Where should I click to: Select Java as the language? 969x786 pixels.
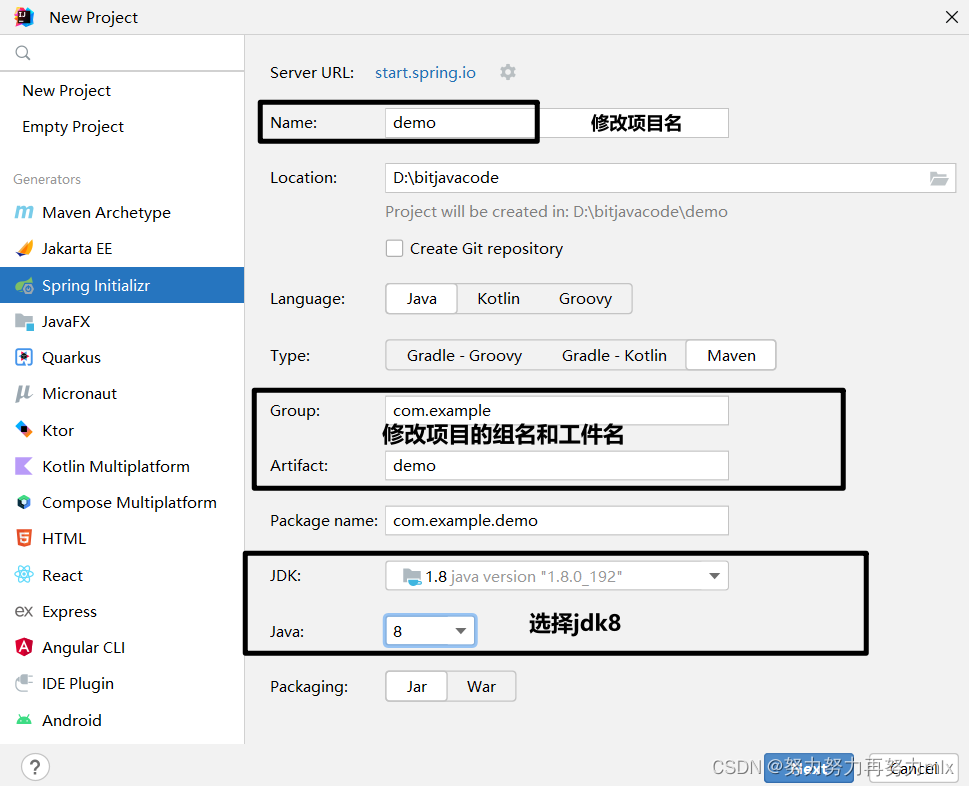pyautogui.click(x=421, y=299)
